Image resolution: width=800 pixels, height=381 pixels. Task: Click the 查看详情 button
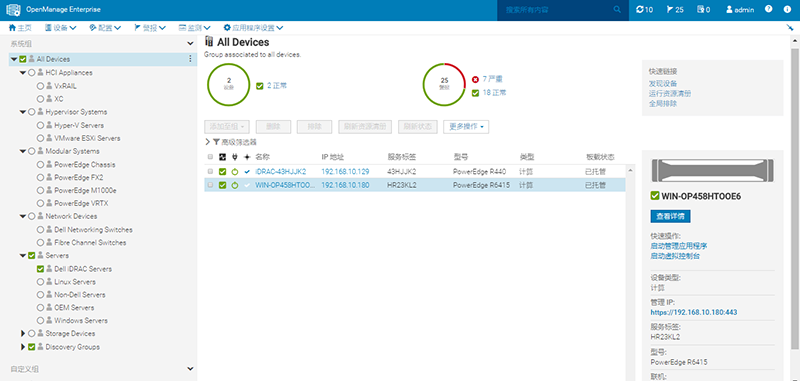[670, 216]
